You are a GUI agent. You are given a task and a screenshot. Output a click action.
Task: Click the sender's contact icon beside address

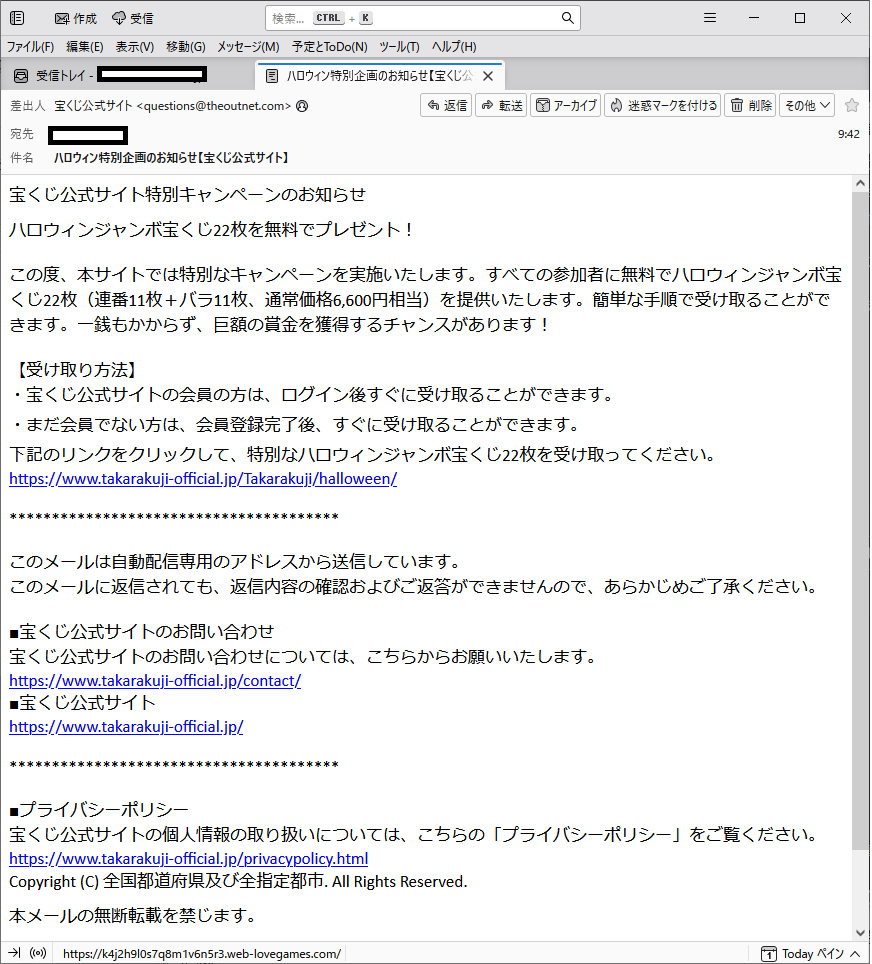302,105
